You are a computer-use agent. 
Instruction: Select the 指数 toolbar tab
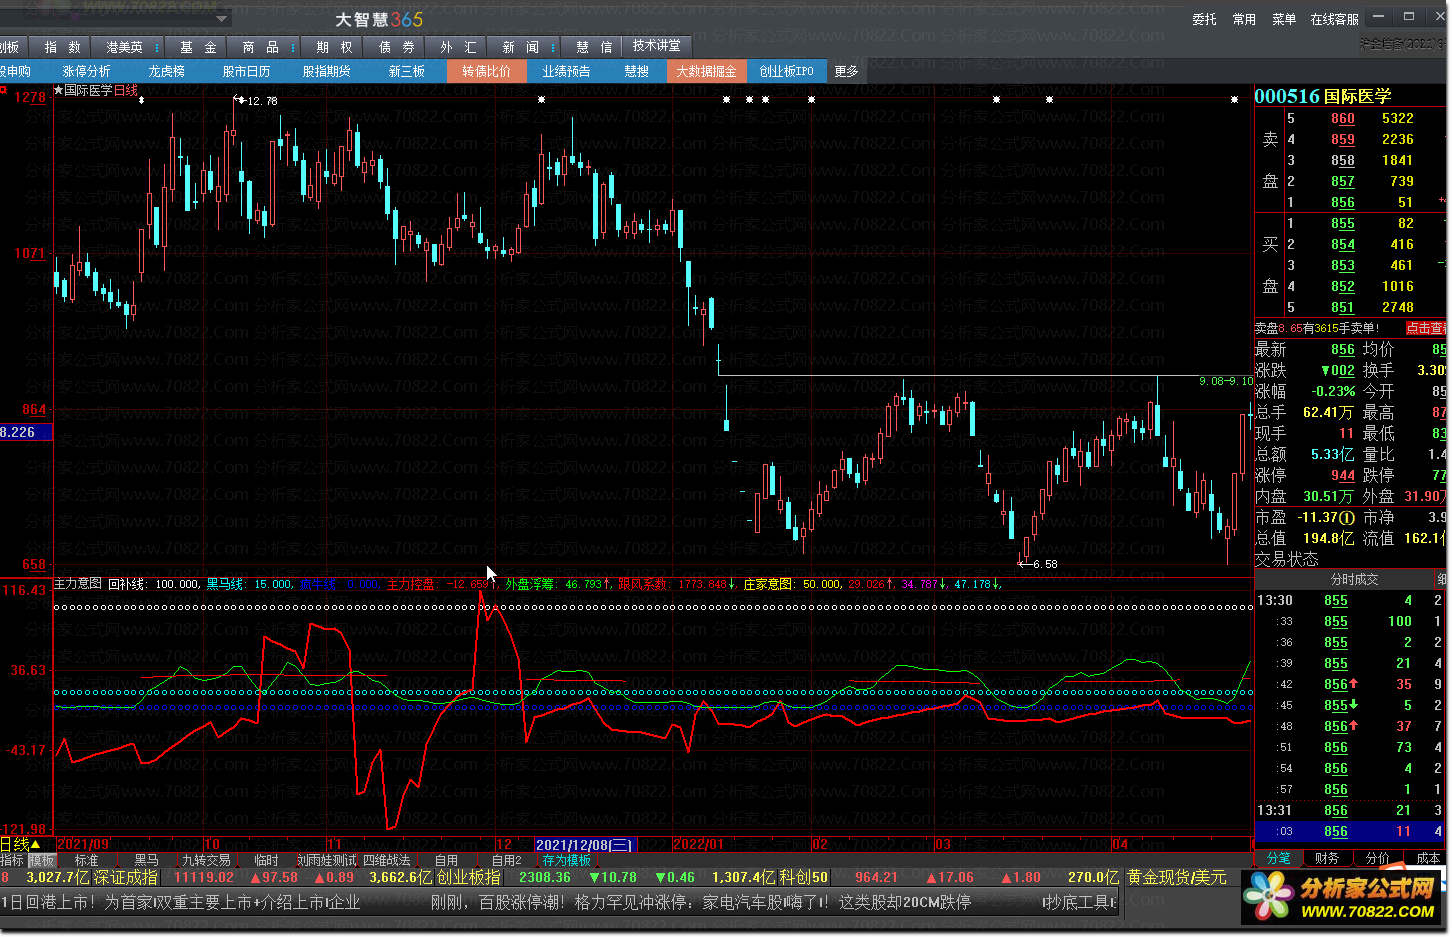(62, 47)
